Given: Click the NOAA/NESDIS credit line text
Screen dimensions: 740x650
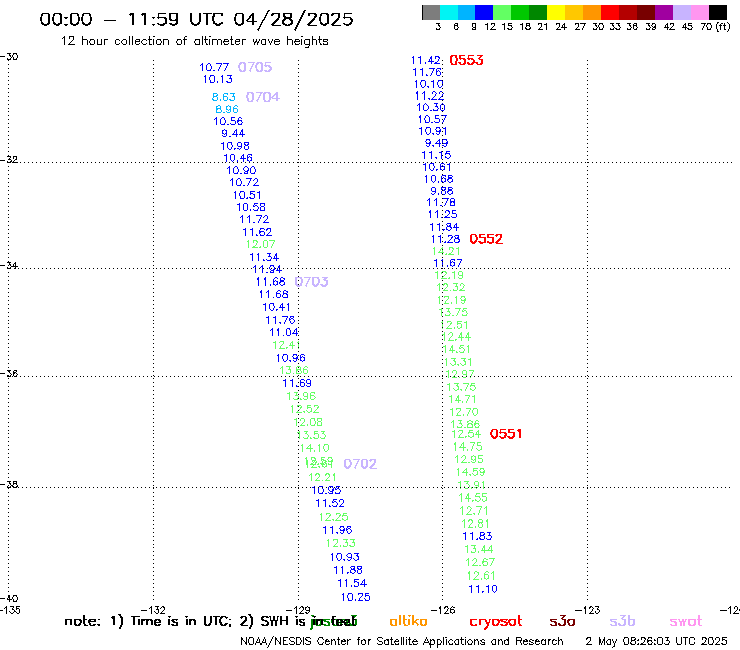Looking at the screenshot, I should pyautogui.click(x=402, y=642).
